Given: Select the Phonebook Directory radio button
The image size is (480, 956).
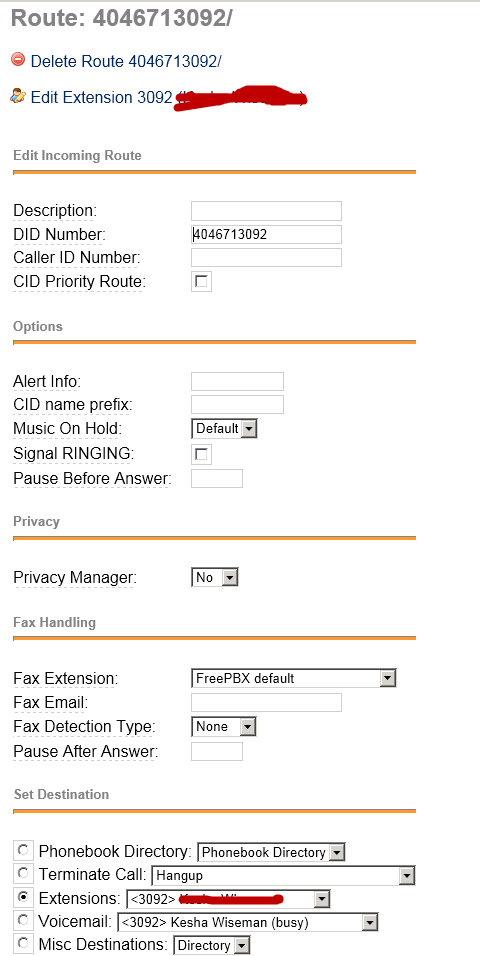Looking at the screenshot, I should coord(23,849).
